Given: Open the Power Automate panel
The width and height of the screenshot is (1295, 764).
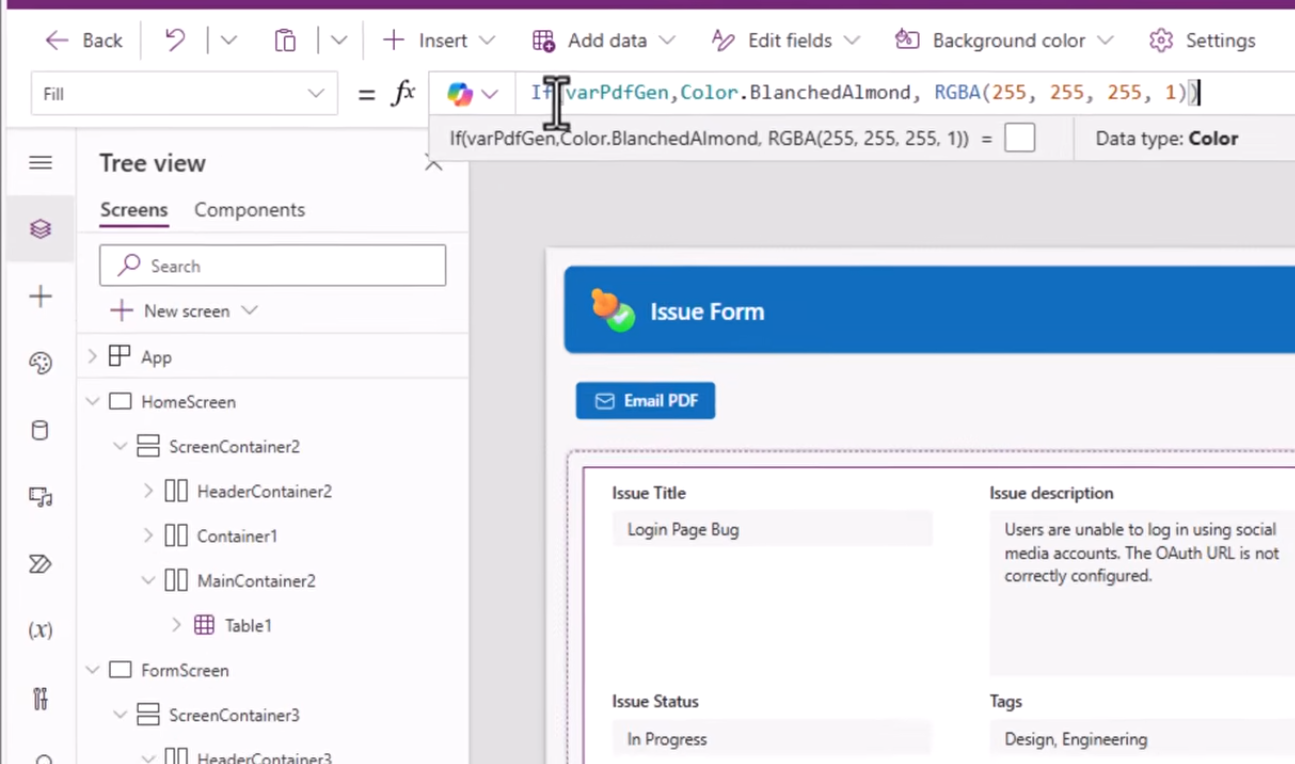Looking at the screenshot, I should tap(40, 564).
